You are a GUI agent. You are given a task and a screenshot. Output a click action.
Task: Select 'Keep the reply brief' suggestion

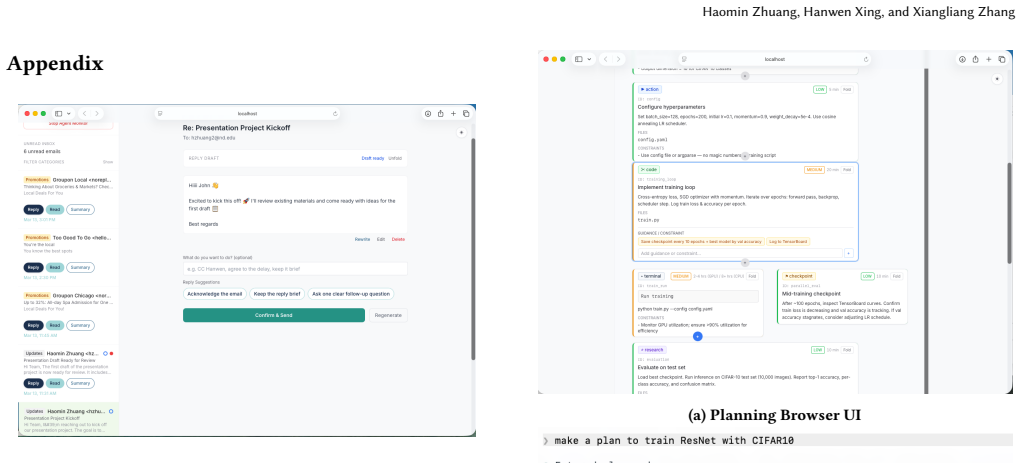pos(277,294)
